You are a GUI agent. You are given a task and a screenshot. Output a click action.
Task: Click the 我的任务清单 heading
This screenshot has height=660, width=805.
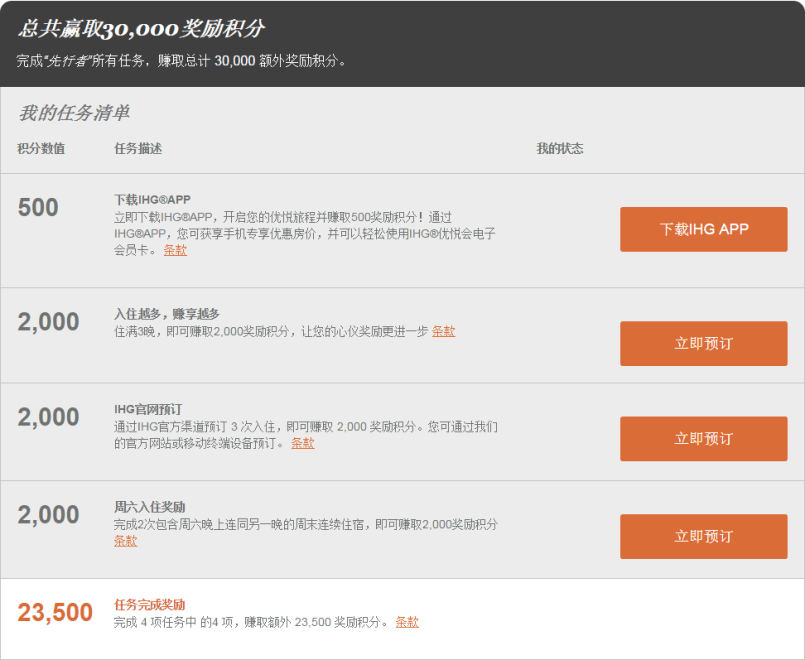pyautogui.click(x=74, y=113)
